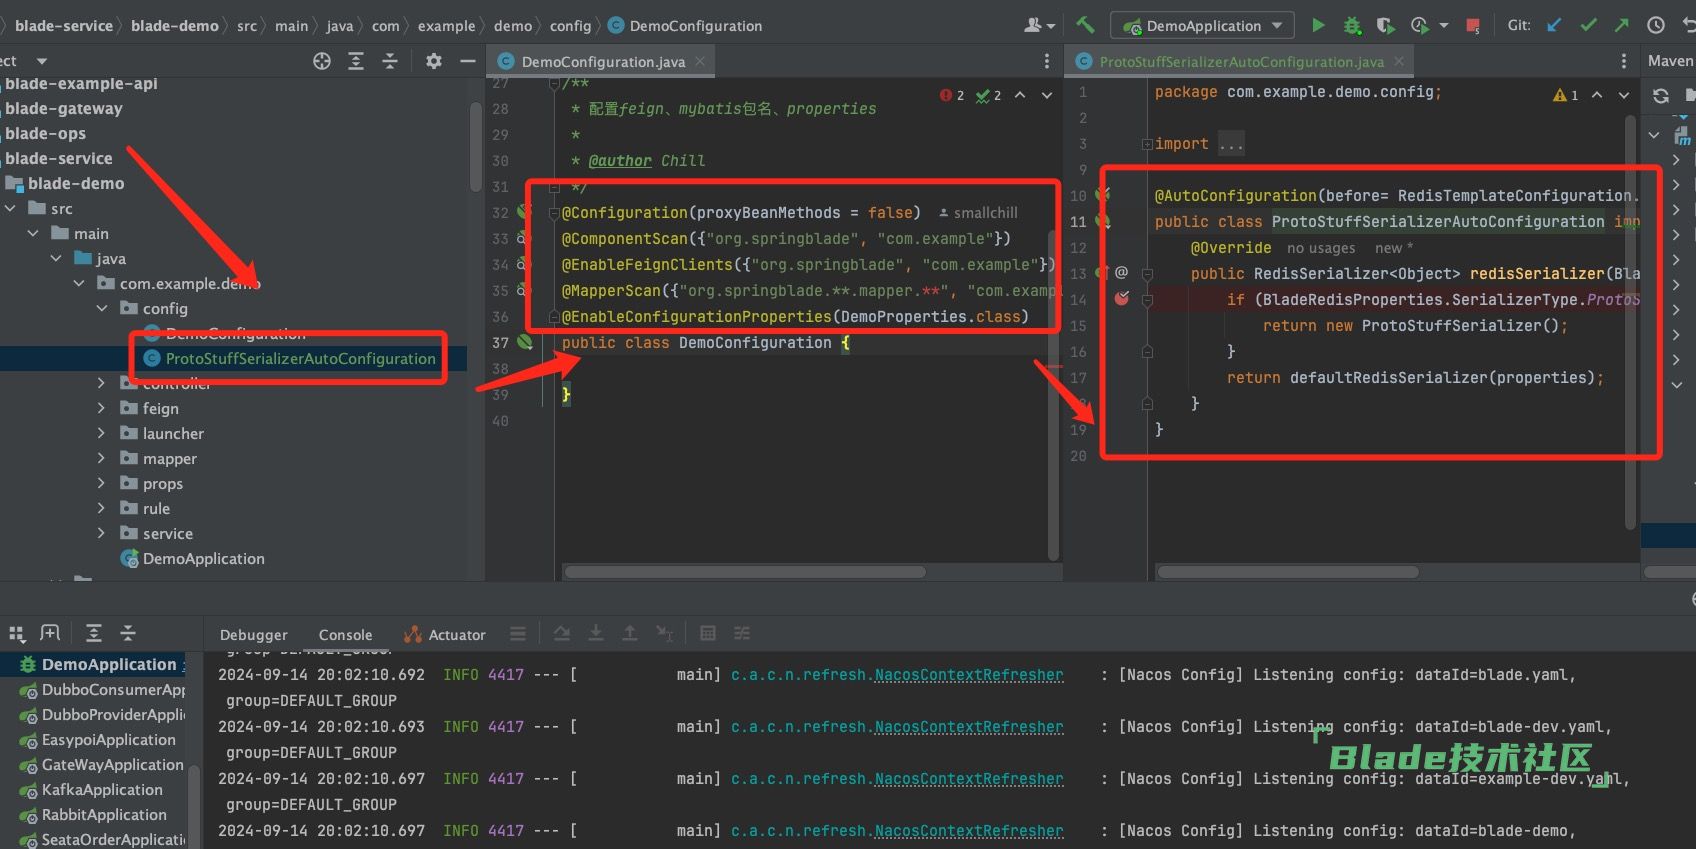Open the user account dropdown in toolbar

(1040, 25)
